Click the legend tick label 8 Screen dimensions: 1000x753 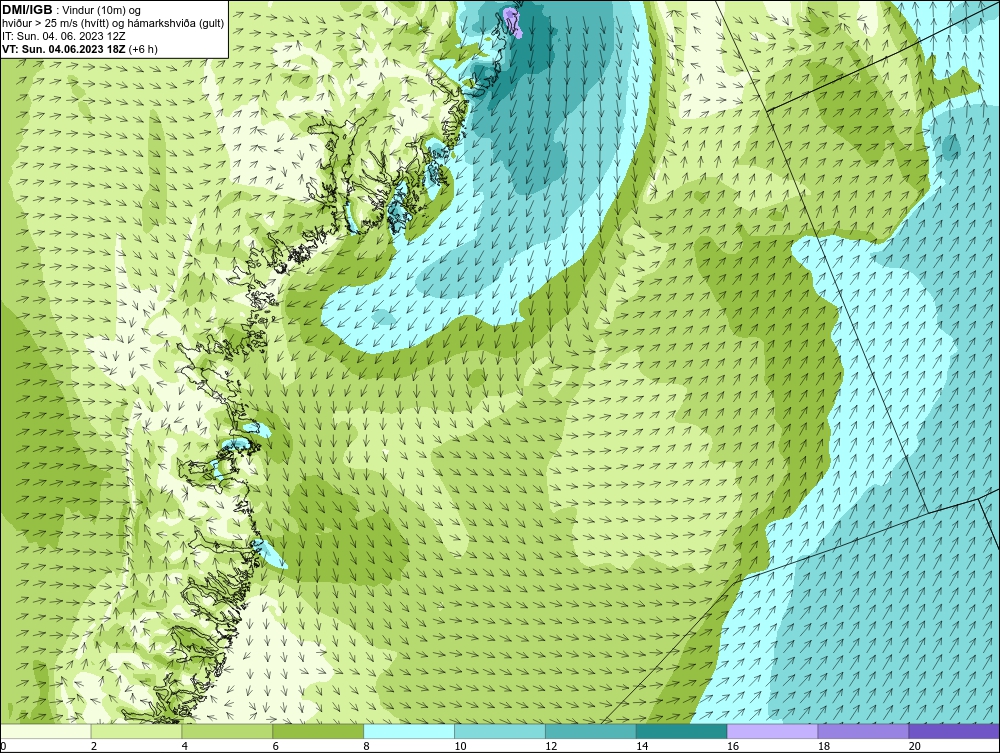(367, 746)
